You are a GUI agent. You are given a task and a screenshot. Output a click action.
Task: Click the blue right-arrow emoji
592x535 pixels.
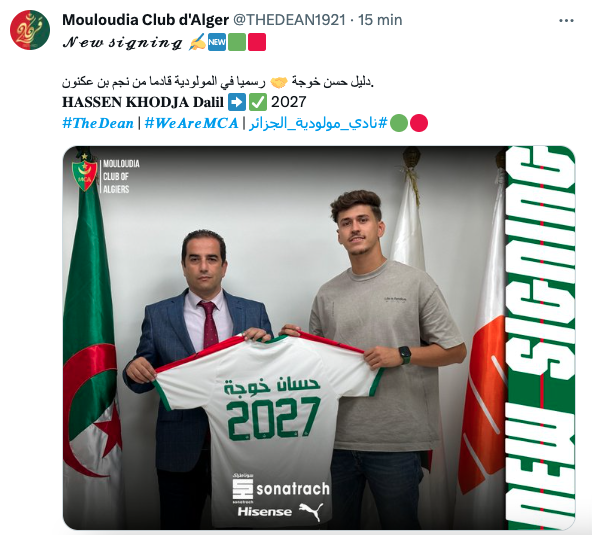click(237, 102)
